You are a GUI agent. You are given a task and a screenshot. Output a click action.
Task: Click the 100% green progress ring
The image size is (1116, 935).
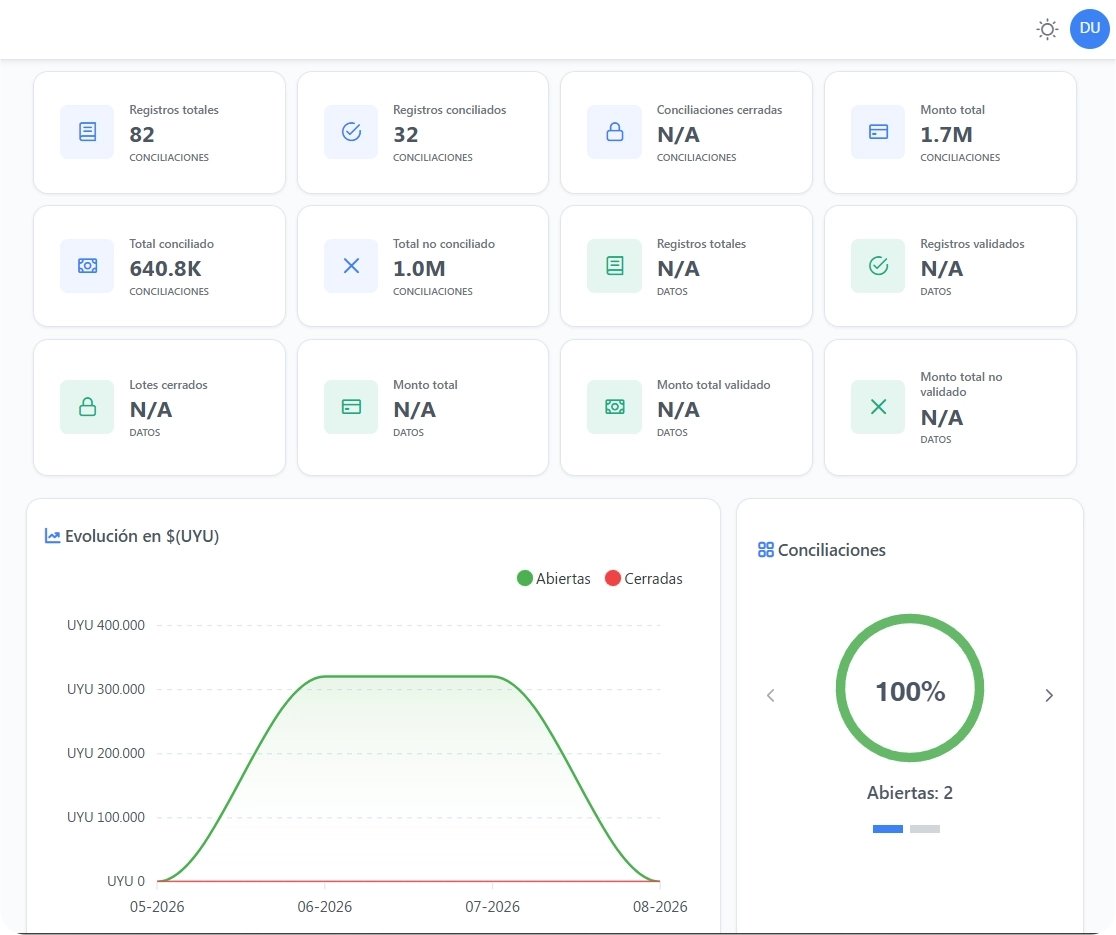910,688
